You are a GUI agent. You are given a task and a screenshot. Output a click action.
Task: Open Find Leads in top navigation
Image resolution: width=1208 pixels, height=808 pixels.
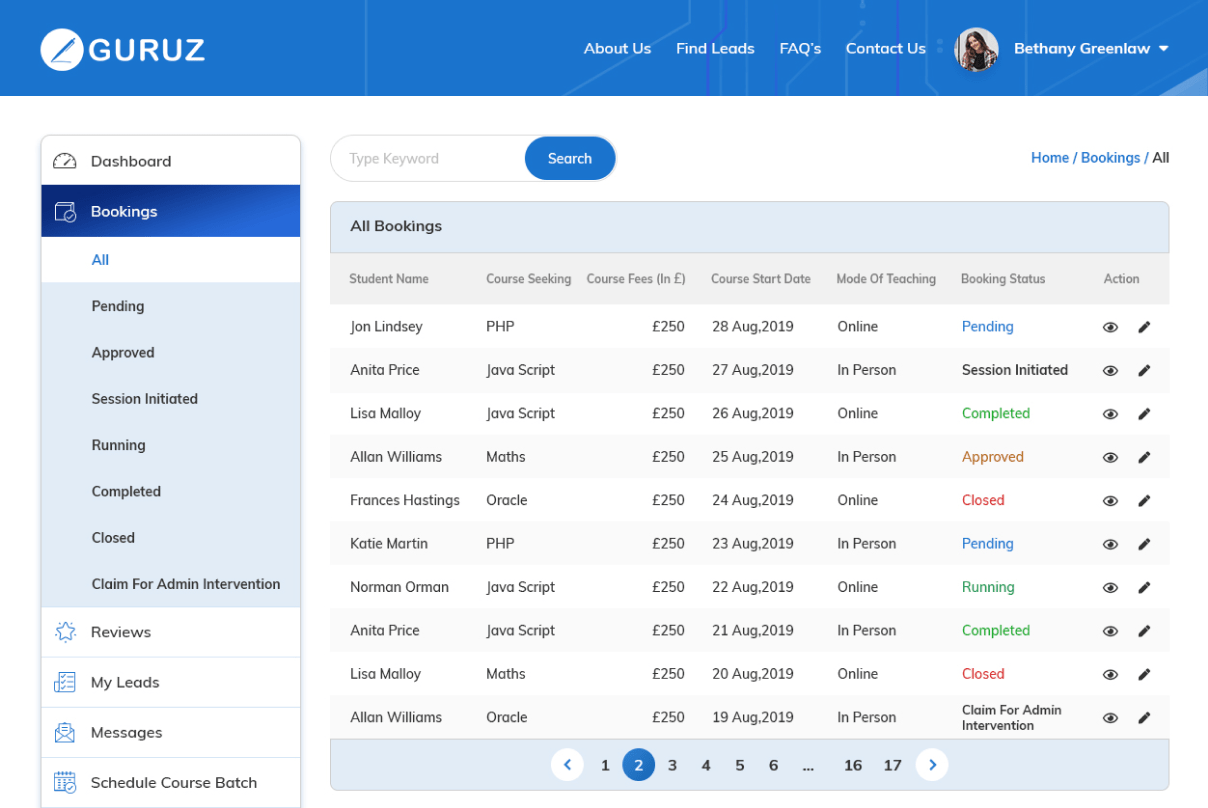[715, 48]
